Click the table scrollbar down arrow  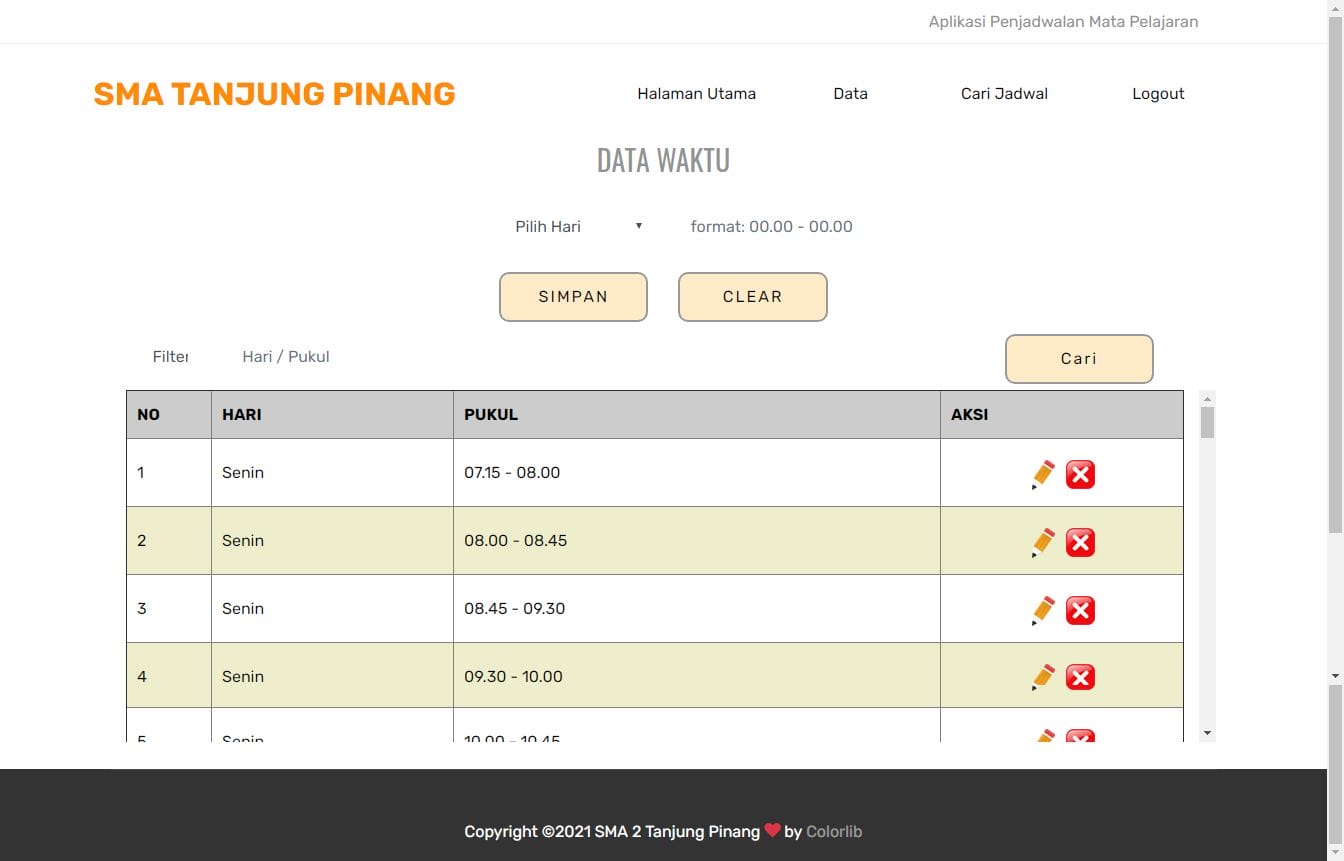pos(1207,733)
